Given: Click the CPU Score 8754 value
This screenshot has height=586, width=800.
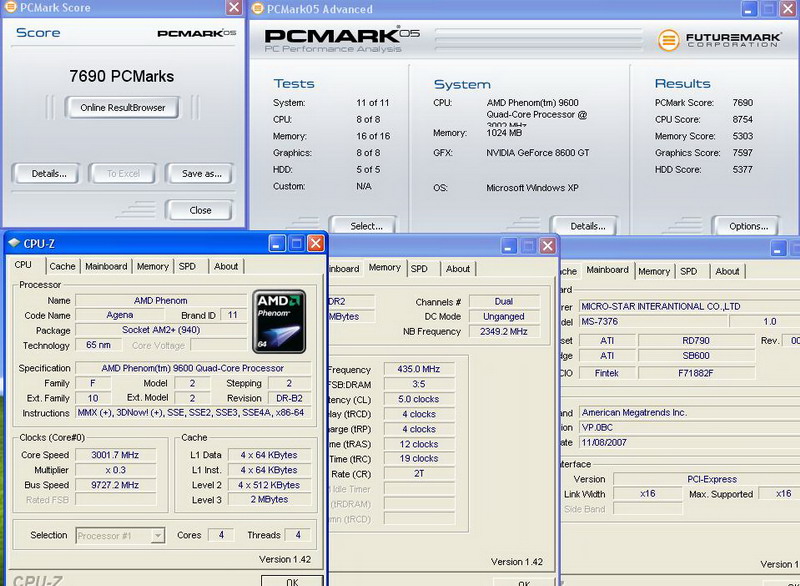Looking at the screenshot, I should coord(742,119).
